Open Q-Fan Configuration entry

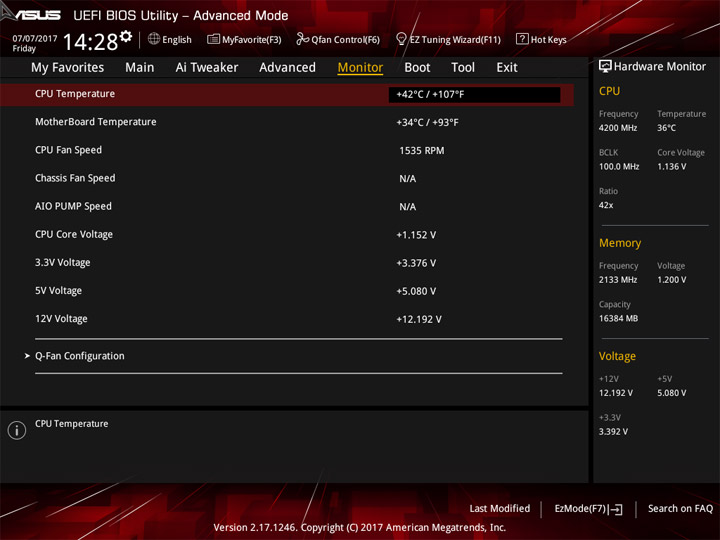pos(79,356)
